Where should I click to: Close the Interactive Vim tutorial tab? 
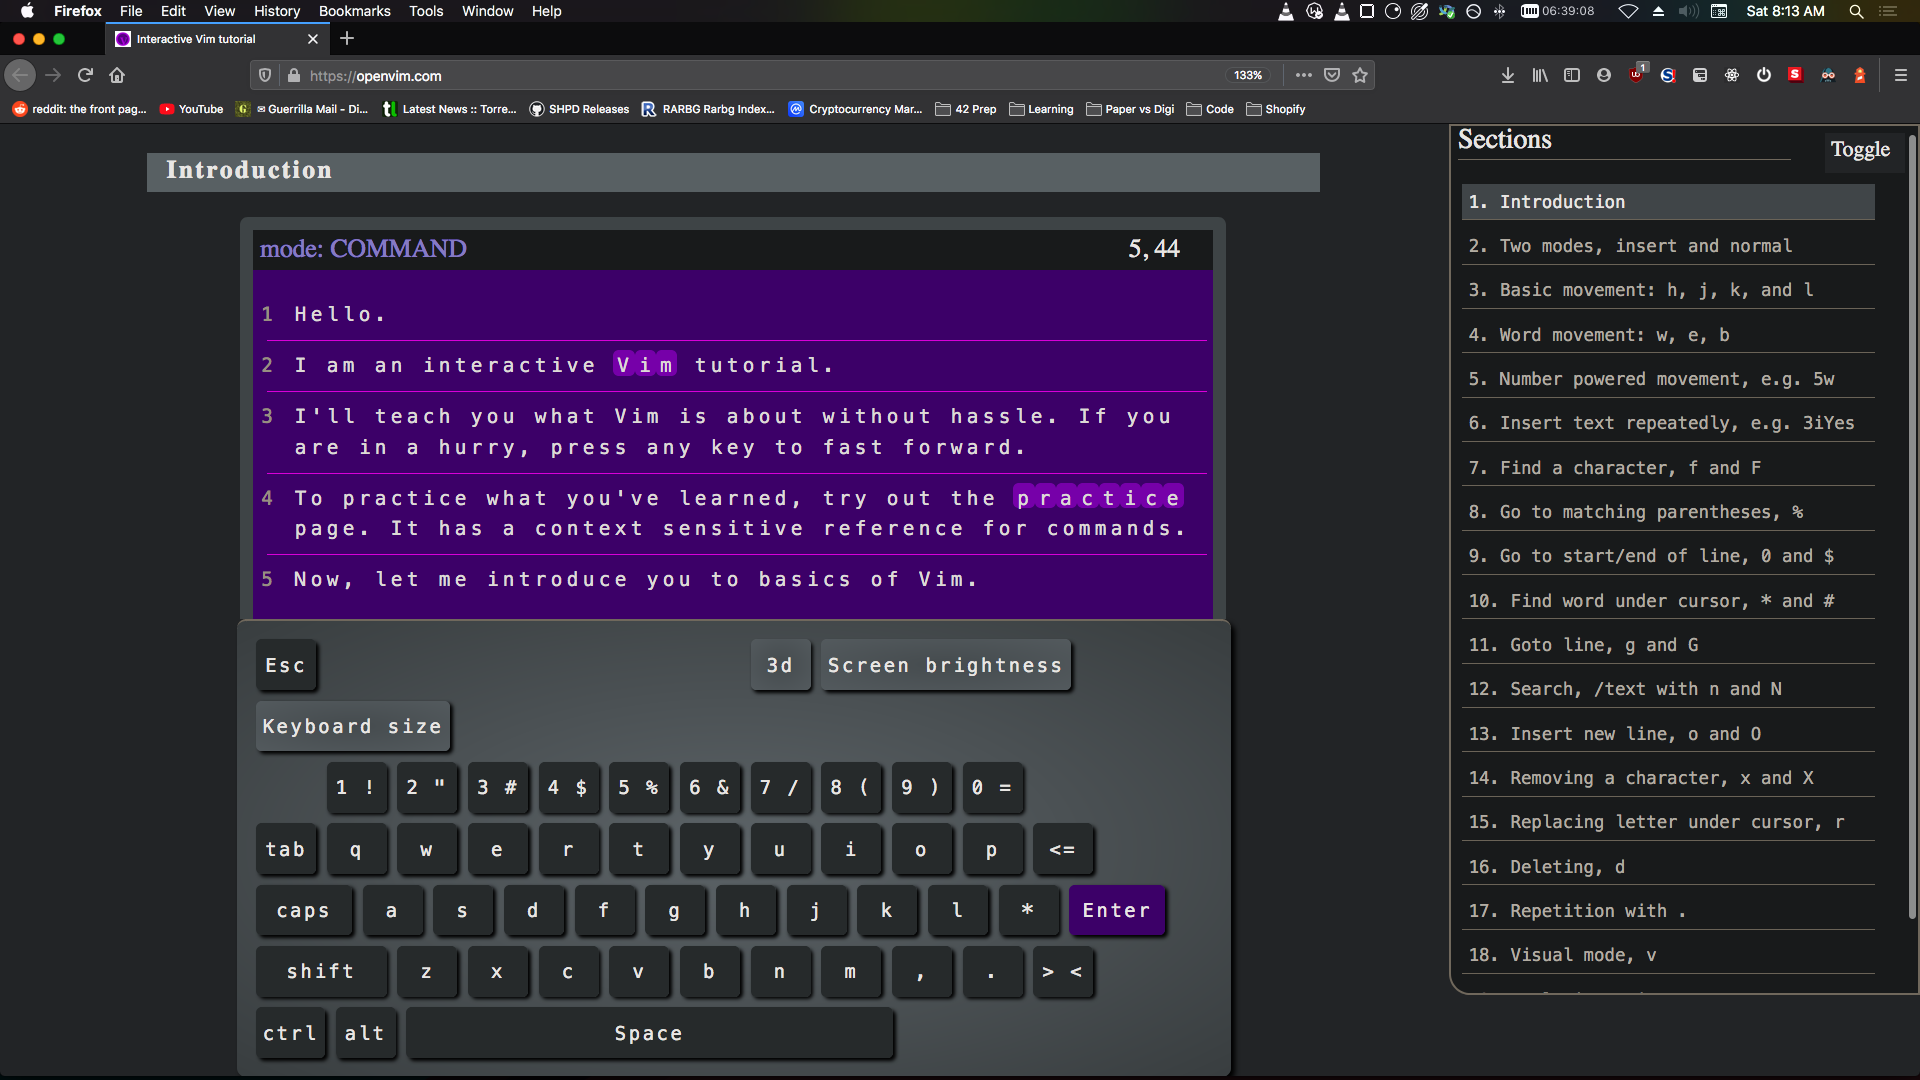pos(313,39)
